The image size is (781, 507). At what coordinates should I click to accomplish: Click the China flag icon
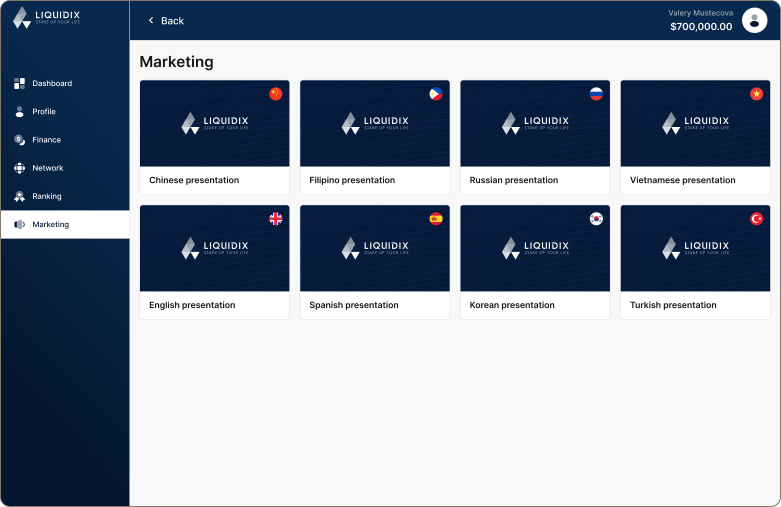[x=276, y=94]
